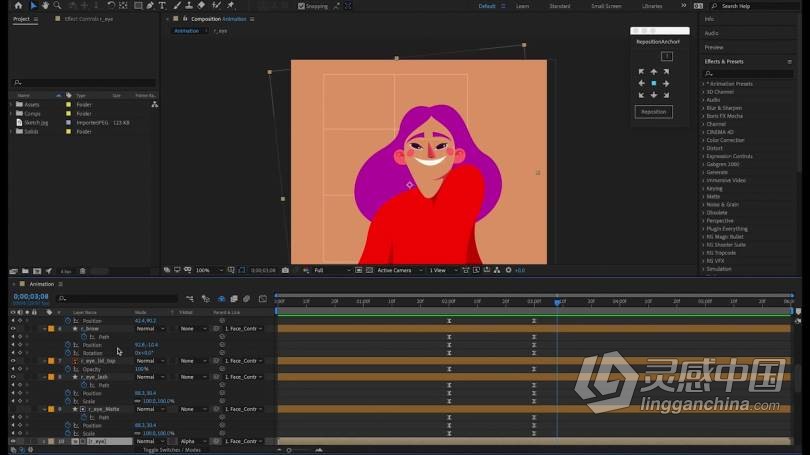Image resolution: width=810 pixels, height=455 pixels.
Task: Open the 1 View layout dropdown
Action: pos(443,270)
